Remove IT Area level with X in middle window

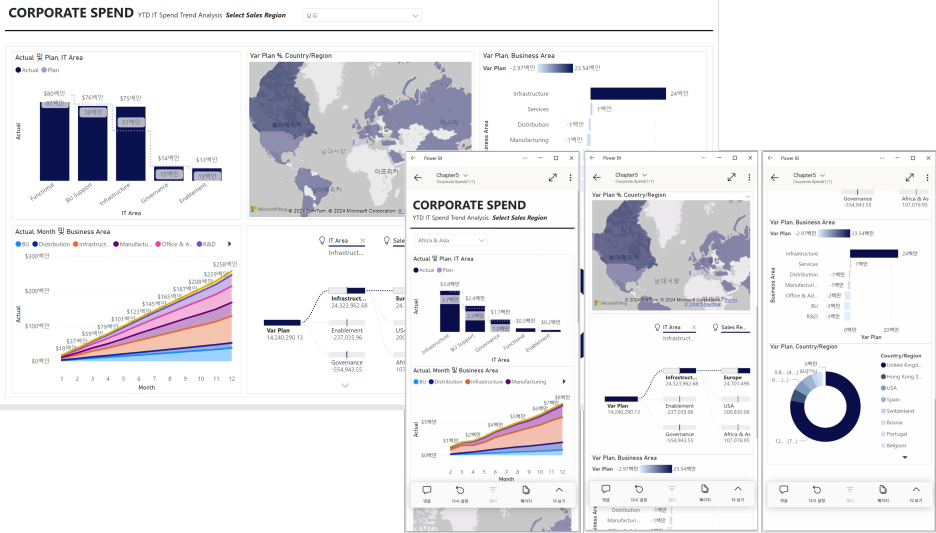click(694, 327)
